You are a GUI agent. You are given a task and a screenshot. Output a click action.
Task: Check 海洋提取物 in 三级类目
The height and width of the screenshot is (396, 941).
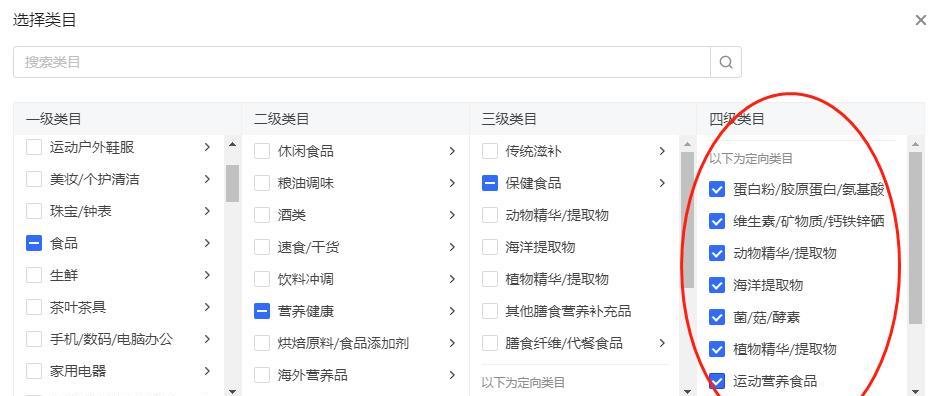coord(490,247)
